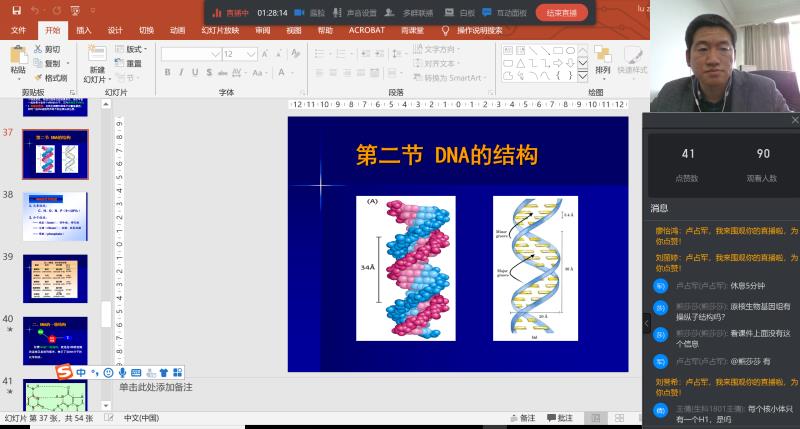Switch to the 插入 ribbon tab

[x=84, y=31]
